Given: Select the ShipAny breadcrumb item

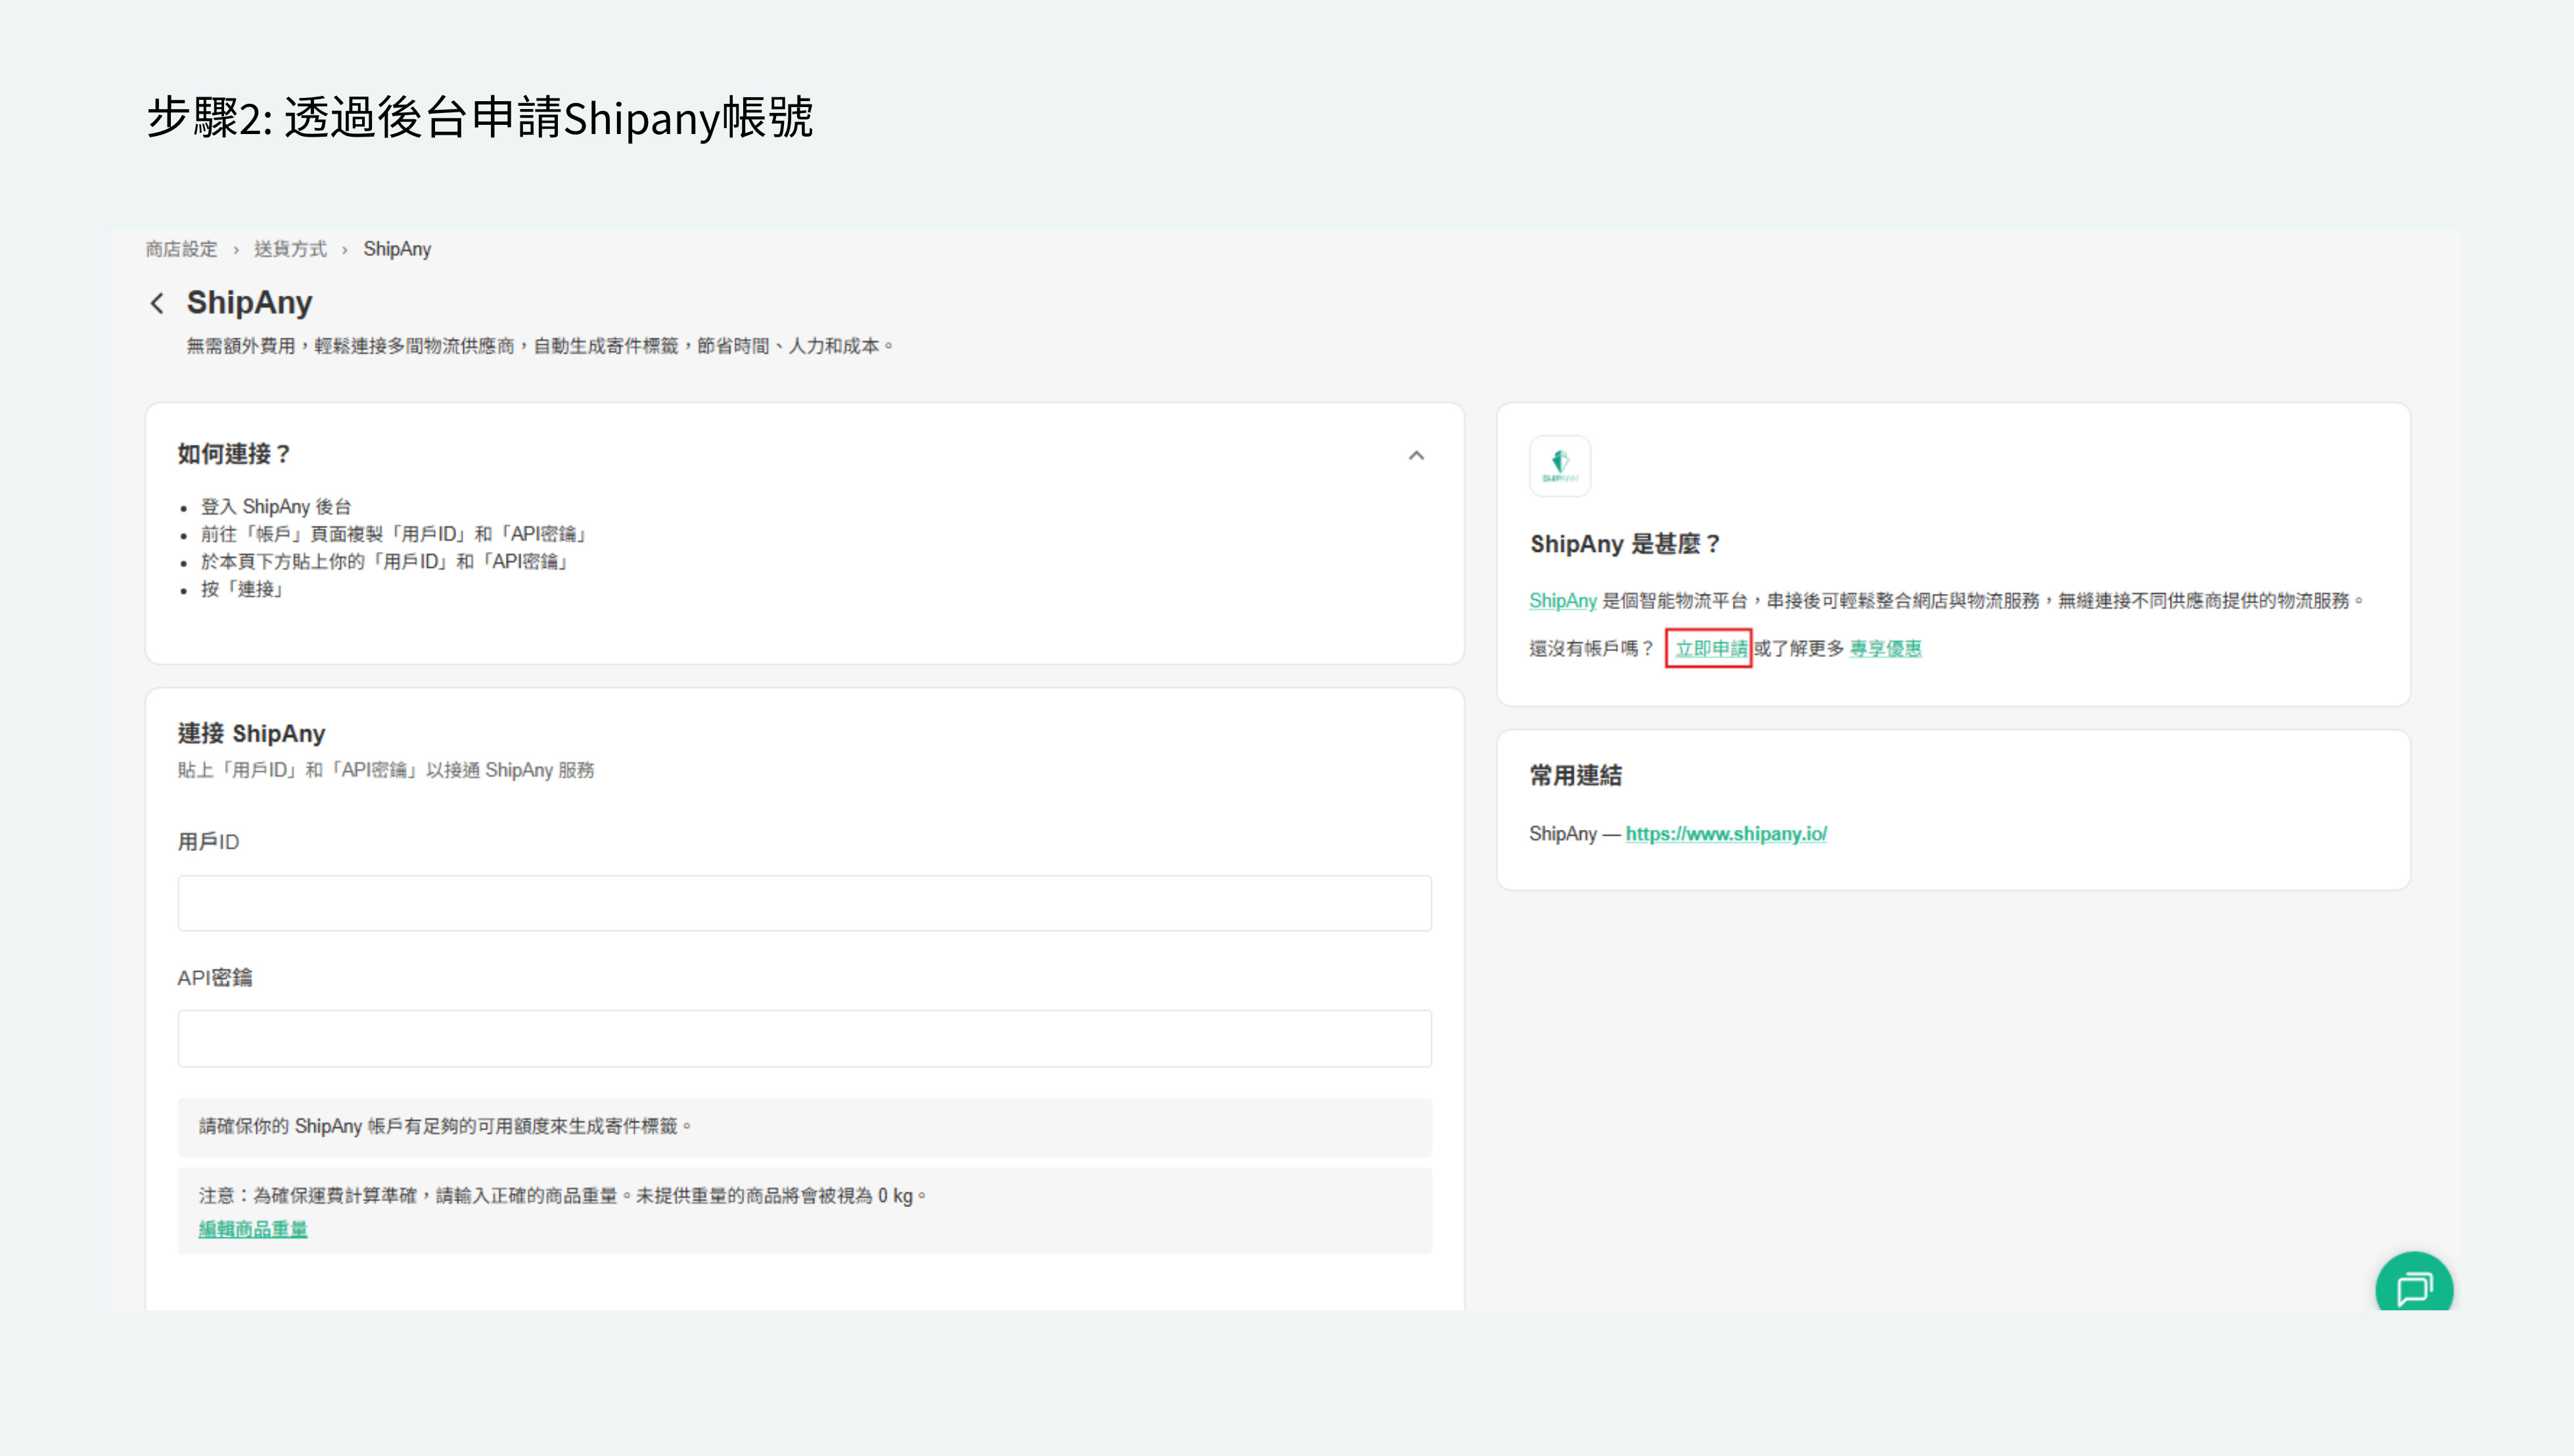Looking at the screenshot, I should point(397,249).
